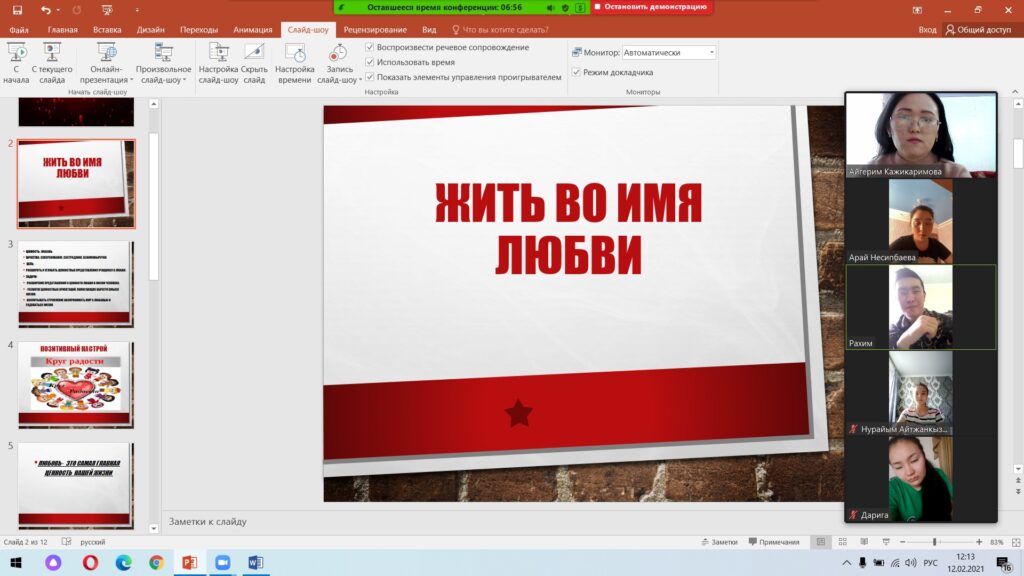Switch to Slide Sorter view
Image resolution: width=1024 pixels, height=576 pixels.
tap(842, 542)
